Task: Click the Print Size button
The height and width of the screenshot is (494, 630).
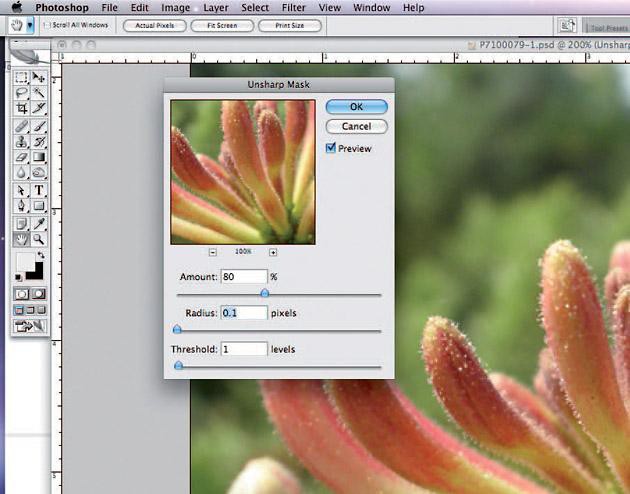Action: pyautogui.click(x=290, y=25)
